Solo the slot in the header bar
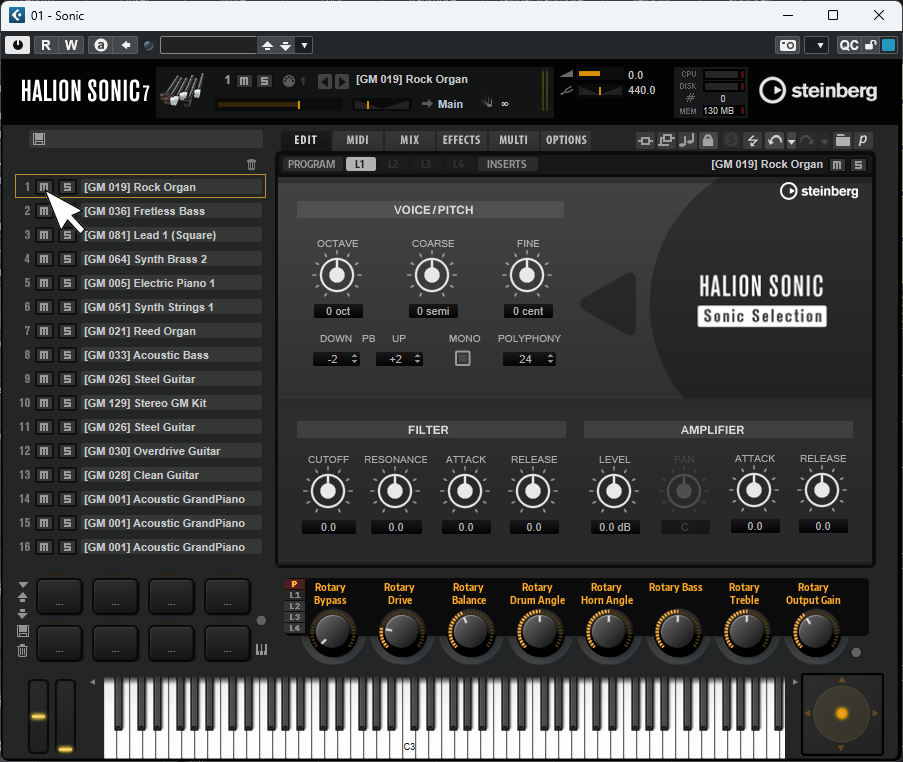This screenshot has height=762, width=903. [264, 81]
